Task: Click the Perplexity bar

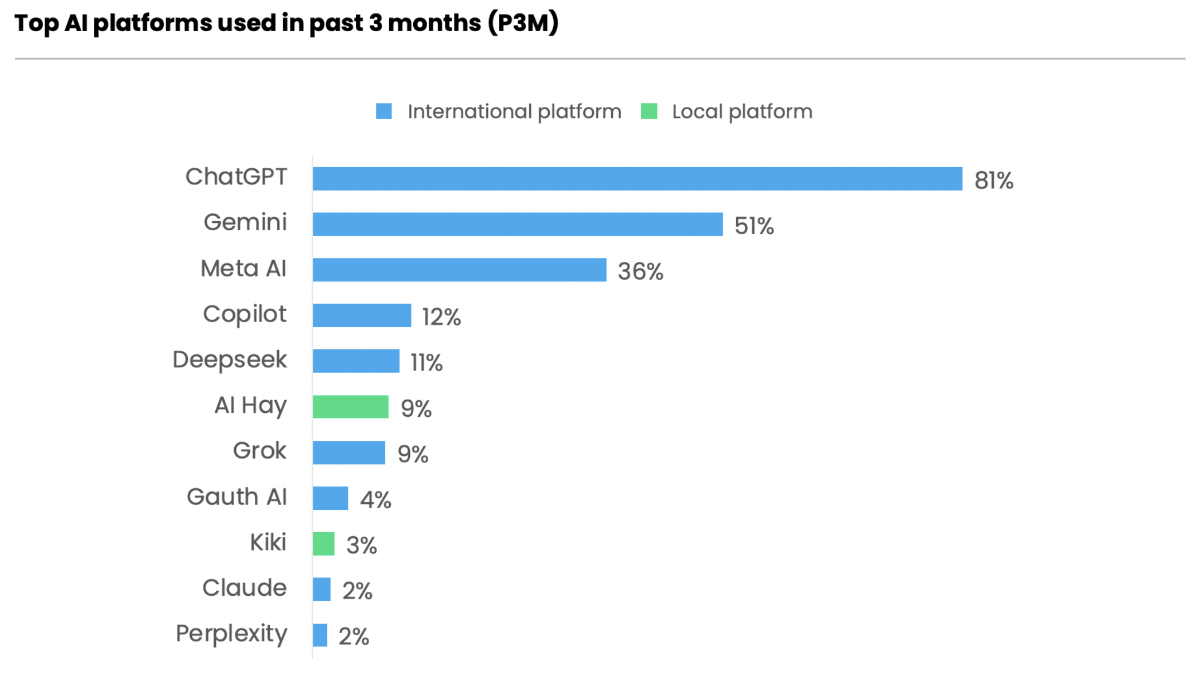Action: tap(320, 635)
